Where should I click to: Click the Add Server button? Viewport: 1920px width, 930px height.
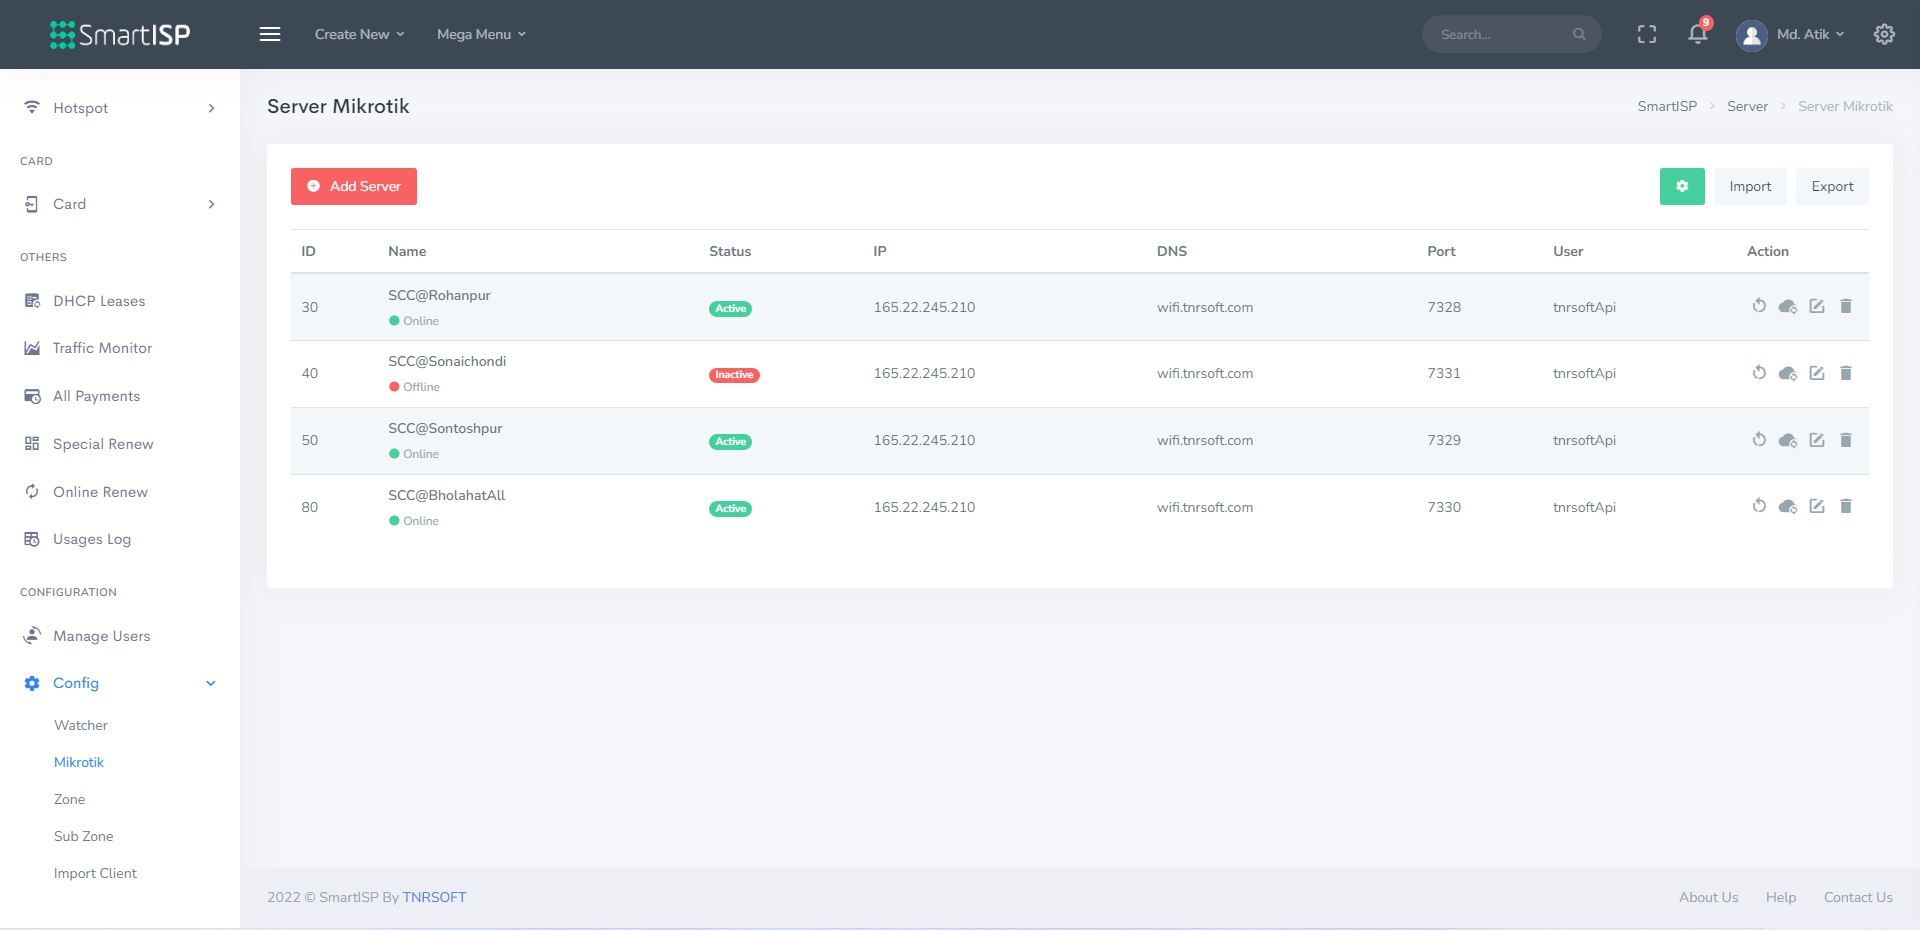point(354,187)
